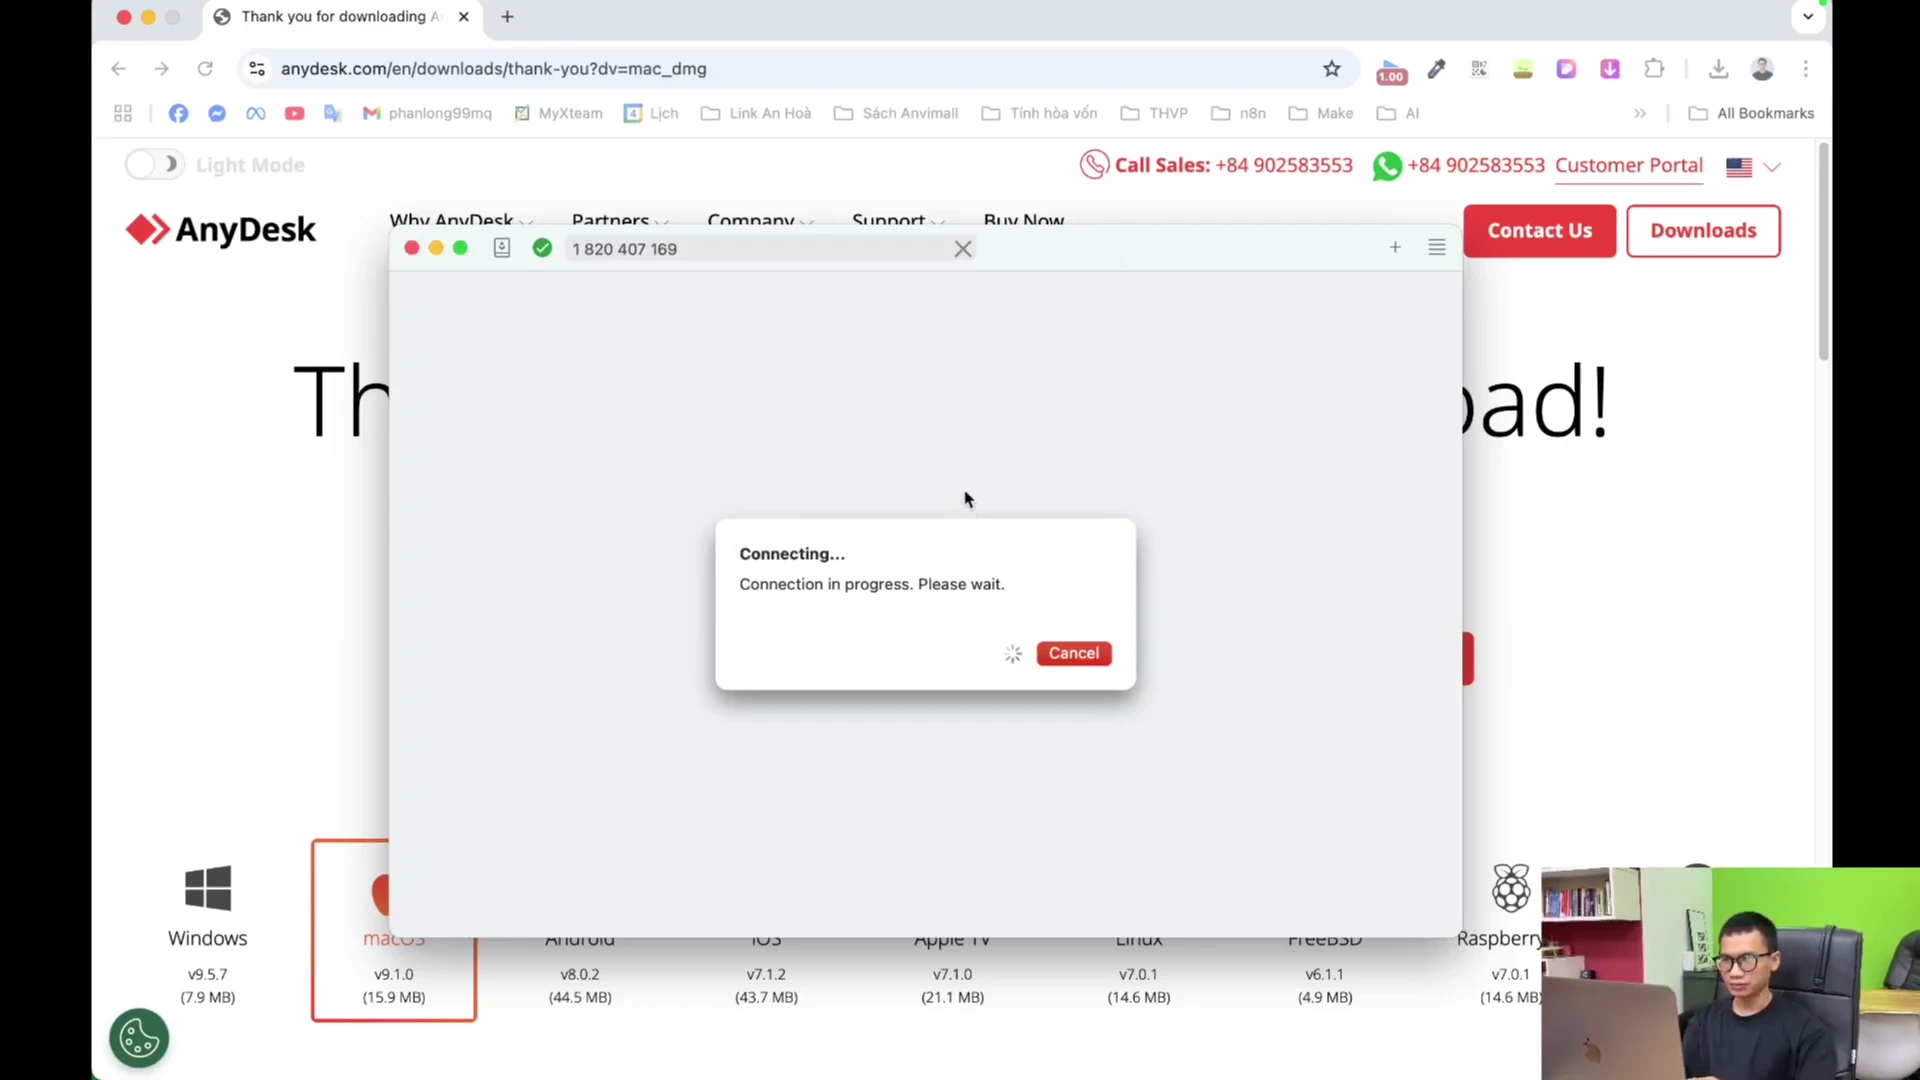Open the Support menu
1920x1080 pixels.
point(897,220)
